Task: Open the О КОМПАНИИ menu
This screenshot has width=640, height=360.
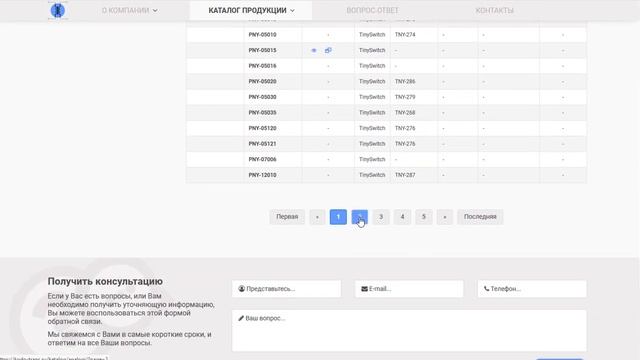Action: click(x=129, y=11)
